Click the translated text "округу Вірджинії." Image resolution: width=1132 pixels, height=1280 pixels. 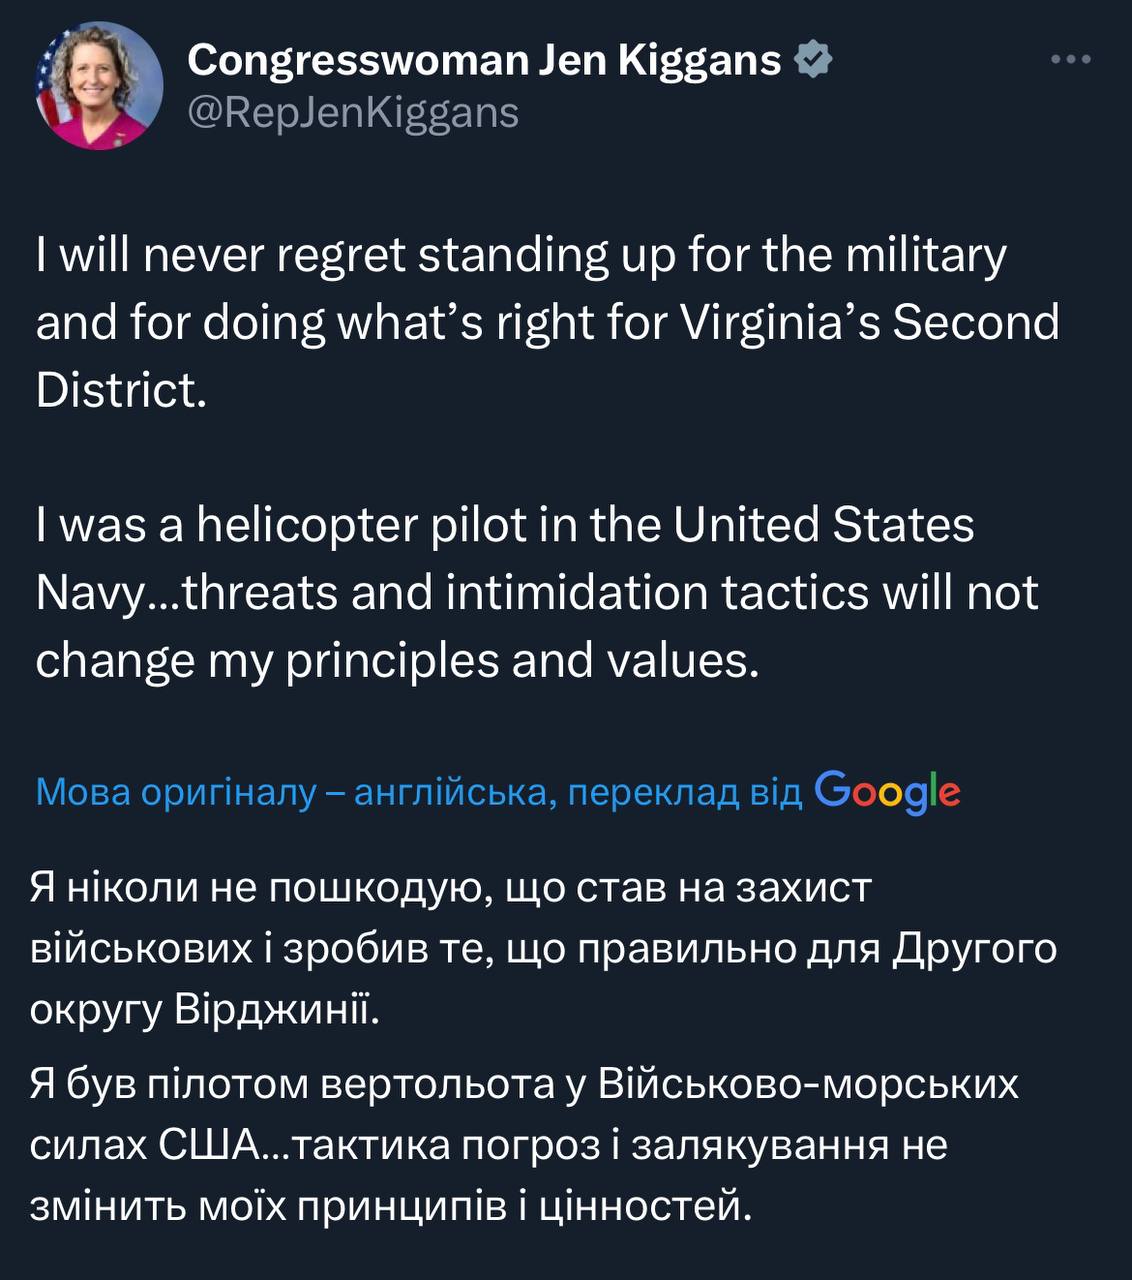point(205,1010)
